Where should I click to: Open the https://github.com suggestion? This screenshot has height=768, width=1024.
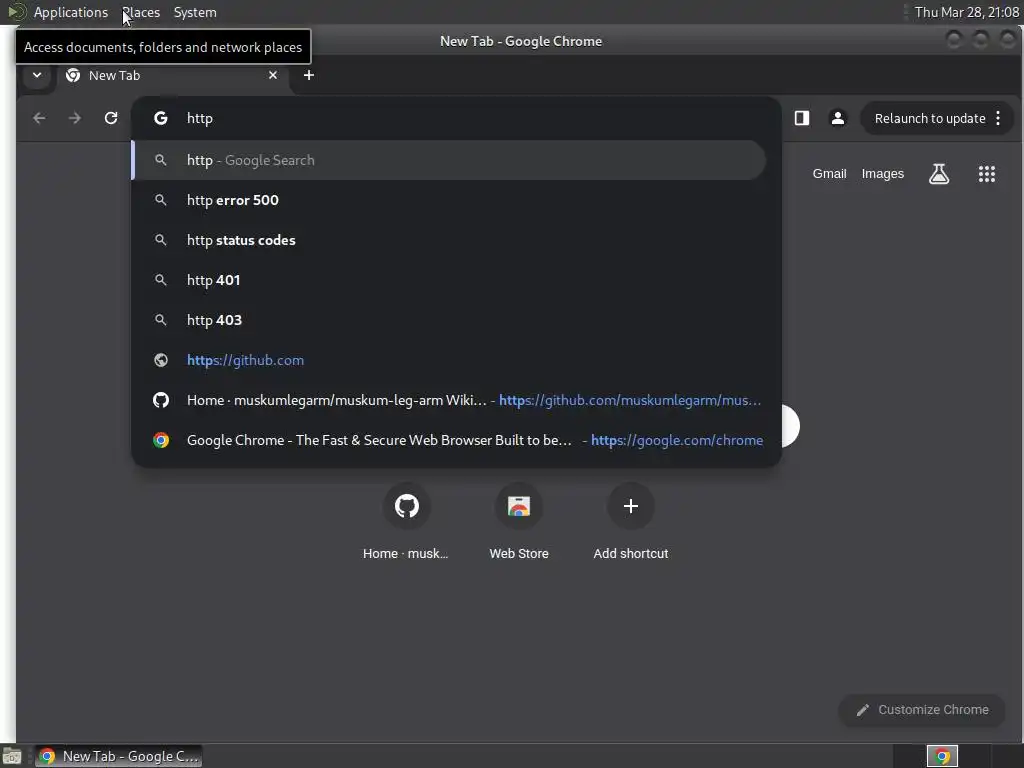click(x=449, y=360)
